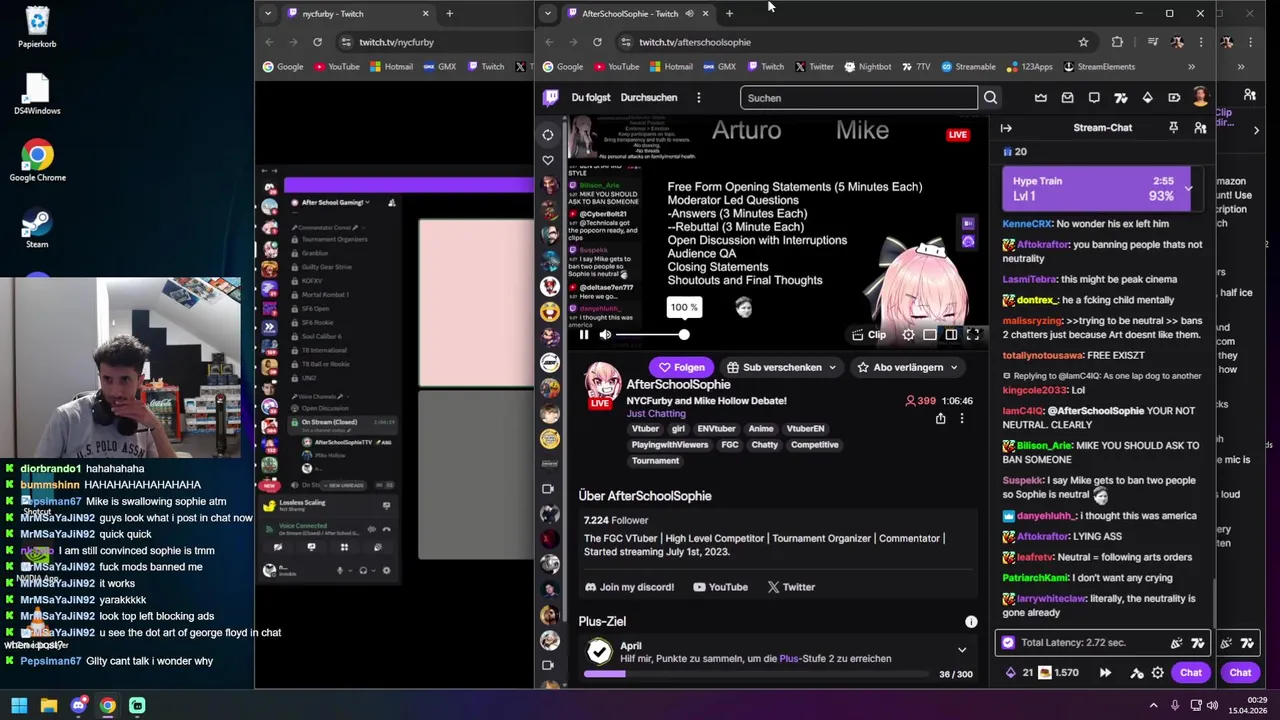Open the YouTube panel link
Image resolution: width=1280 pixels, height=720 pixels.
click(x=720, y=587)
